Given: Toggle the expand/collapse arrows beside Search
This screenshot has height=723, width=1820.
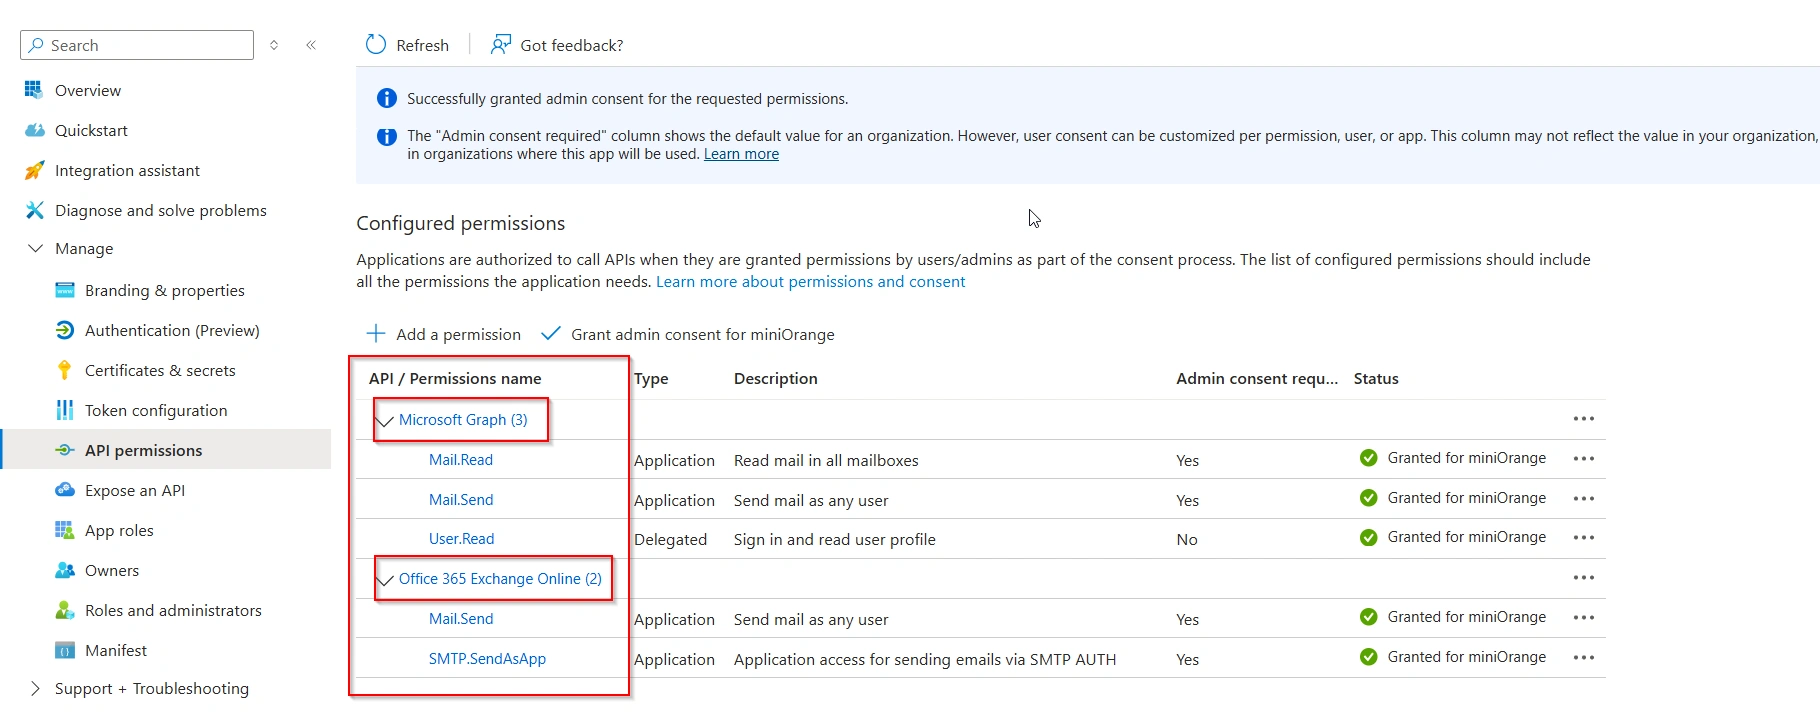Looking at the screenshot, I should 274,45.
